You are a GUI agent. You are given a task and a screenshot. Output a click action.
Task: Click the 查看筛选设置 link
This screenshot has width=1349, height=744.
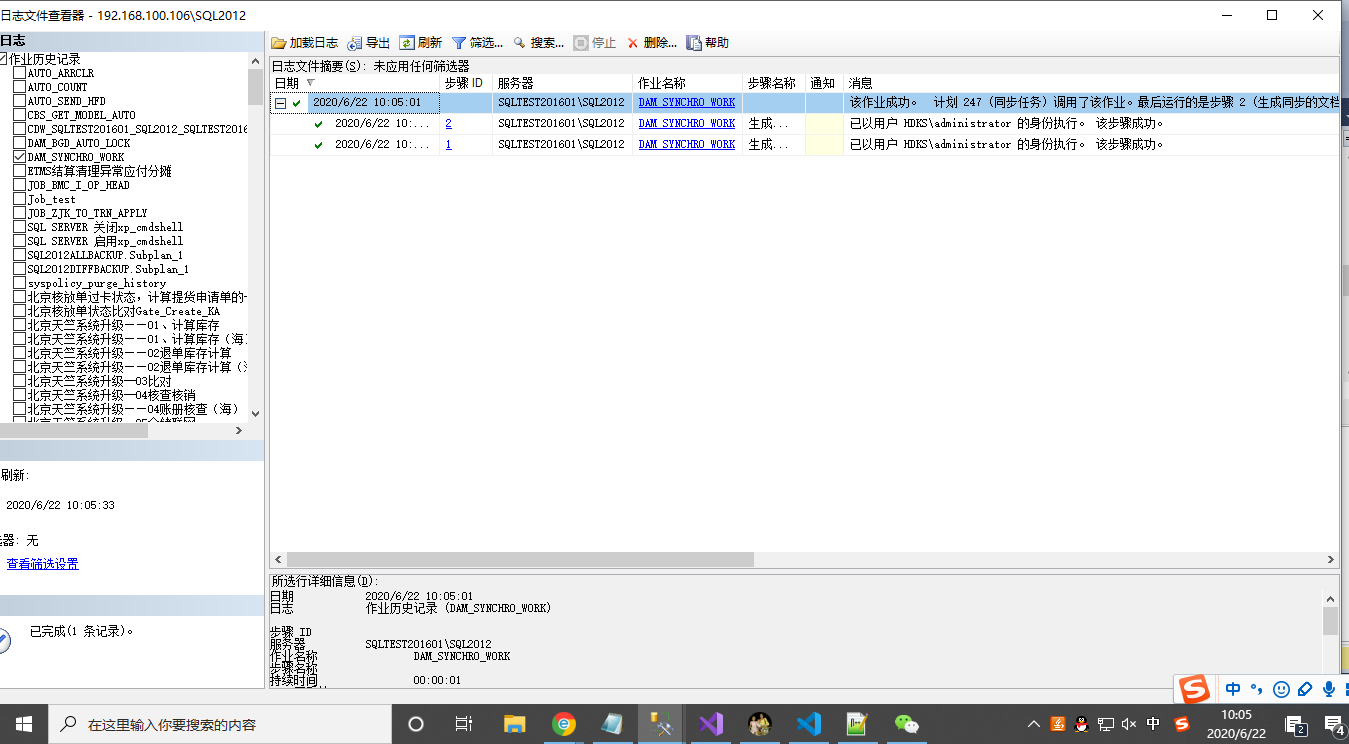(x=42, y=564)
